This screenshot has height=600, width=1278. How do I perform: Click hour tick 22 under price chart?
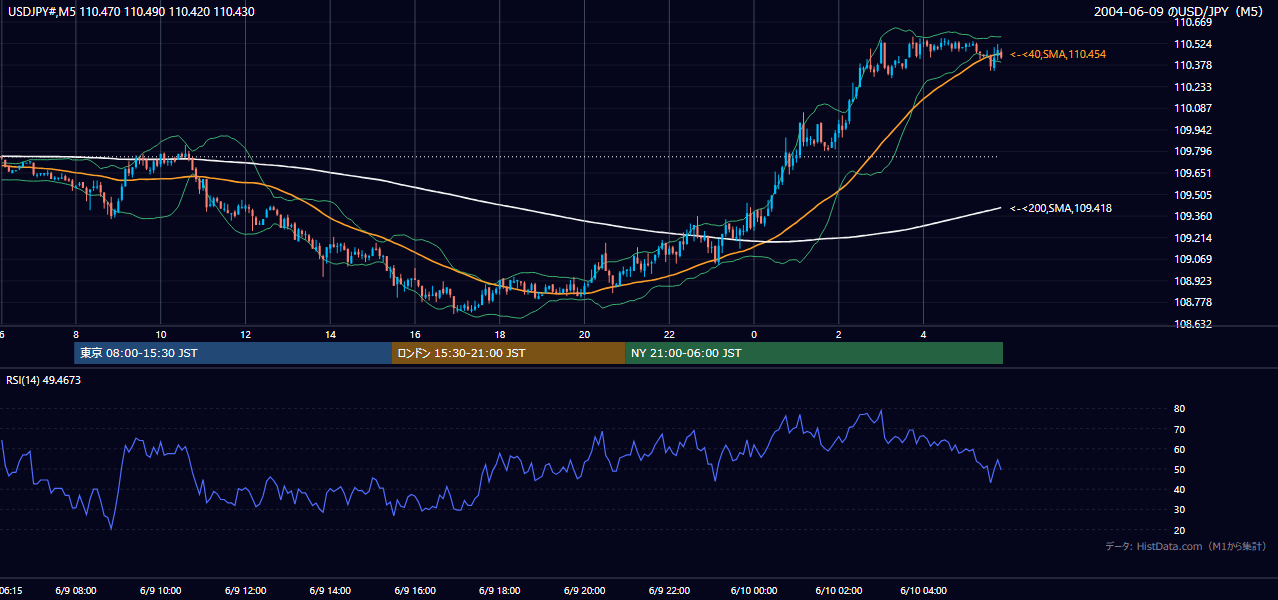point(670,334)
